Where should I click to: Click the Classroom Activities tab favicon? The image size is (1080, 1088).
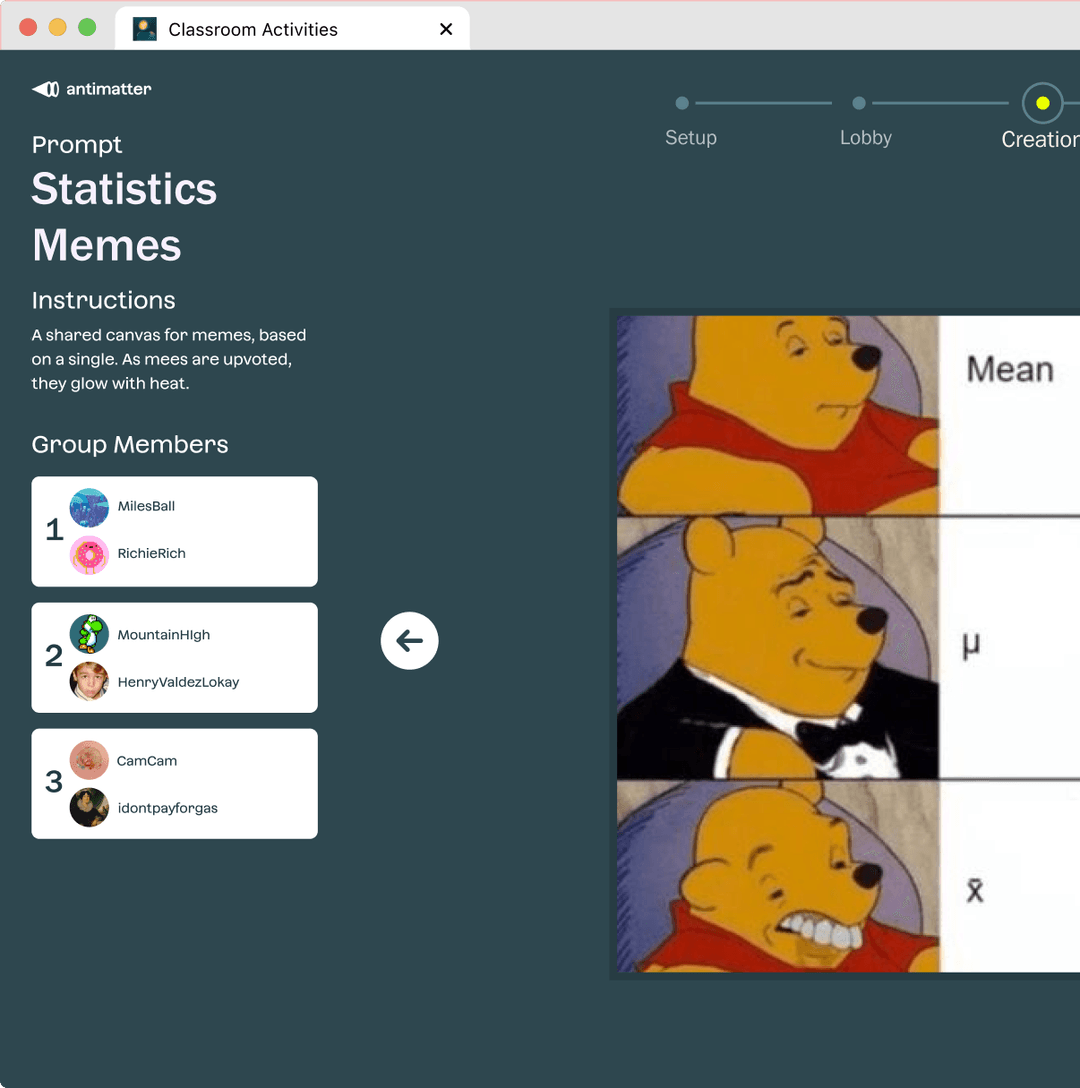(x=144, y=29)
